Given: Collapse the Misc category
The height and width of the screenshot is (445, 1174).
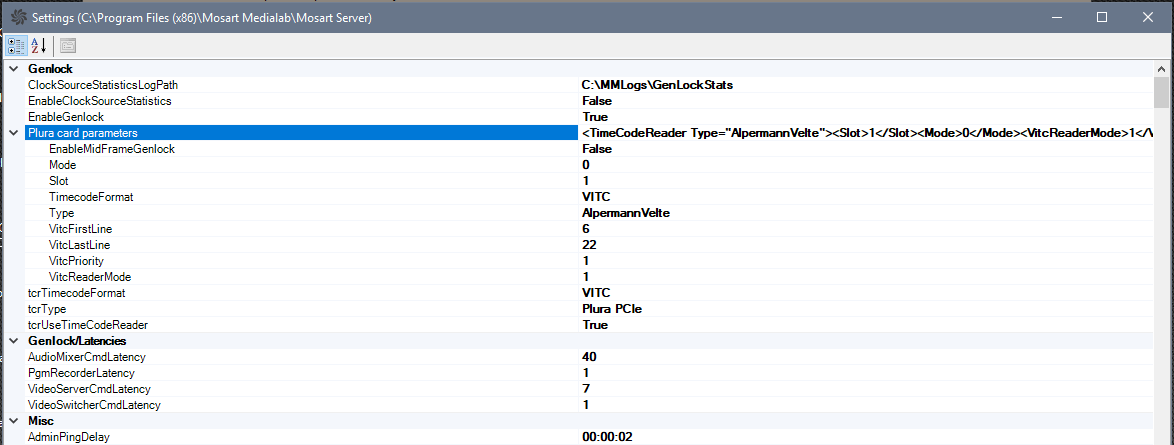Looking at the screenshot, I should (13, 421).
